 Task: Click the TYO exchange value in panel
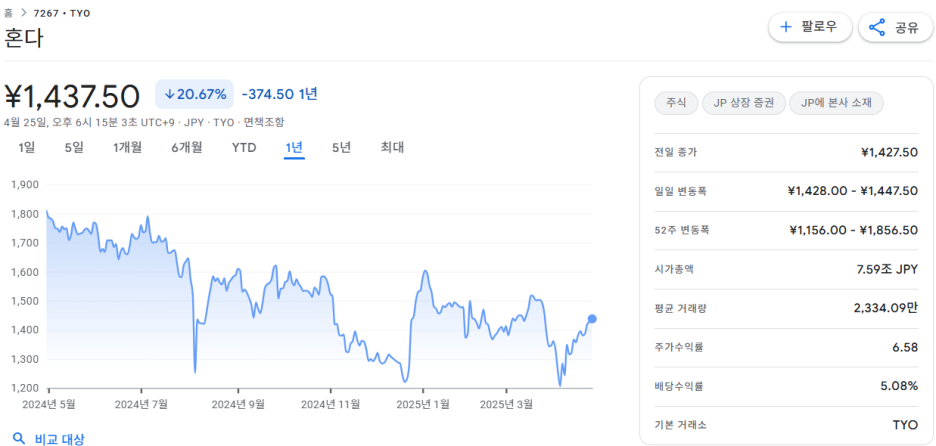(905, 426)
